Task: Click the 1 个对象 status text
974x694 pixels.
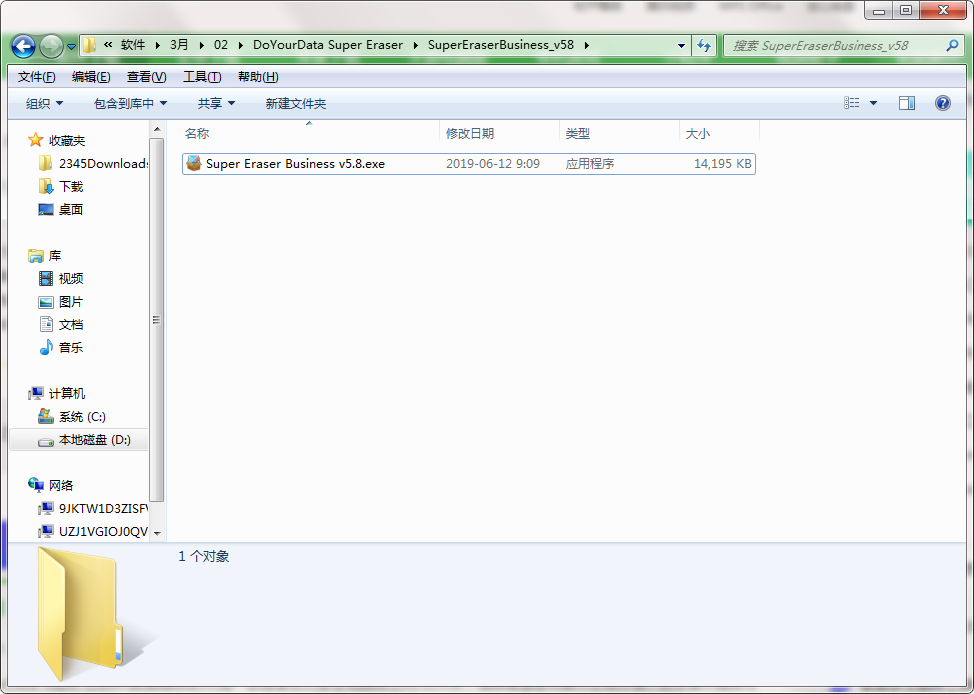Action: point(204,556)
